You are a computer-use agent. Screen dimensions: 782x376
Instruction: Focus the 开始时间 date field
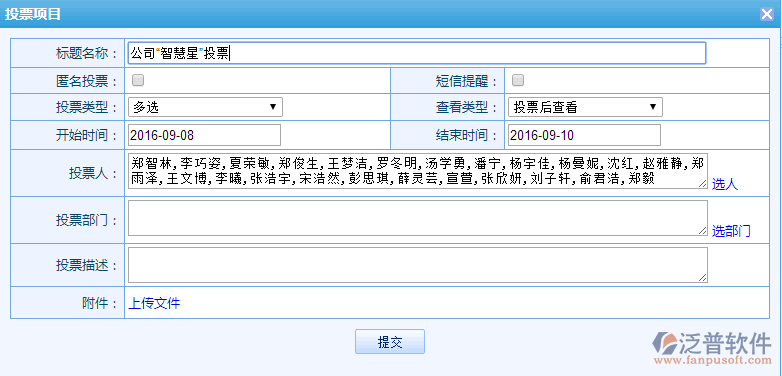204,135
